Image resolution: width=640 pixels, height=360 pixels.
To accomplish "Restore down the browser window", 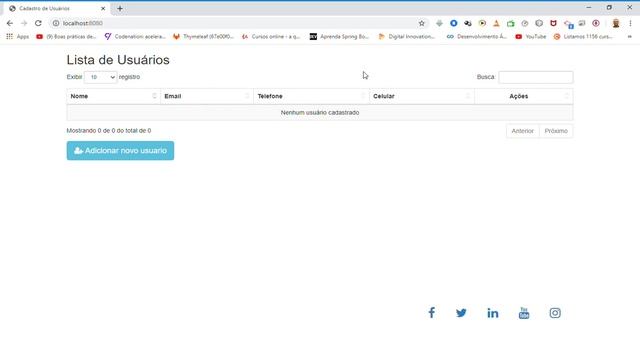I will pos(609,7).
